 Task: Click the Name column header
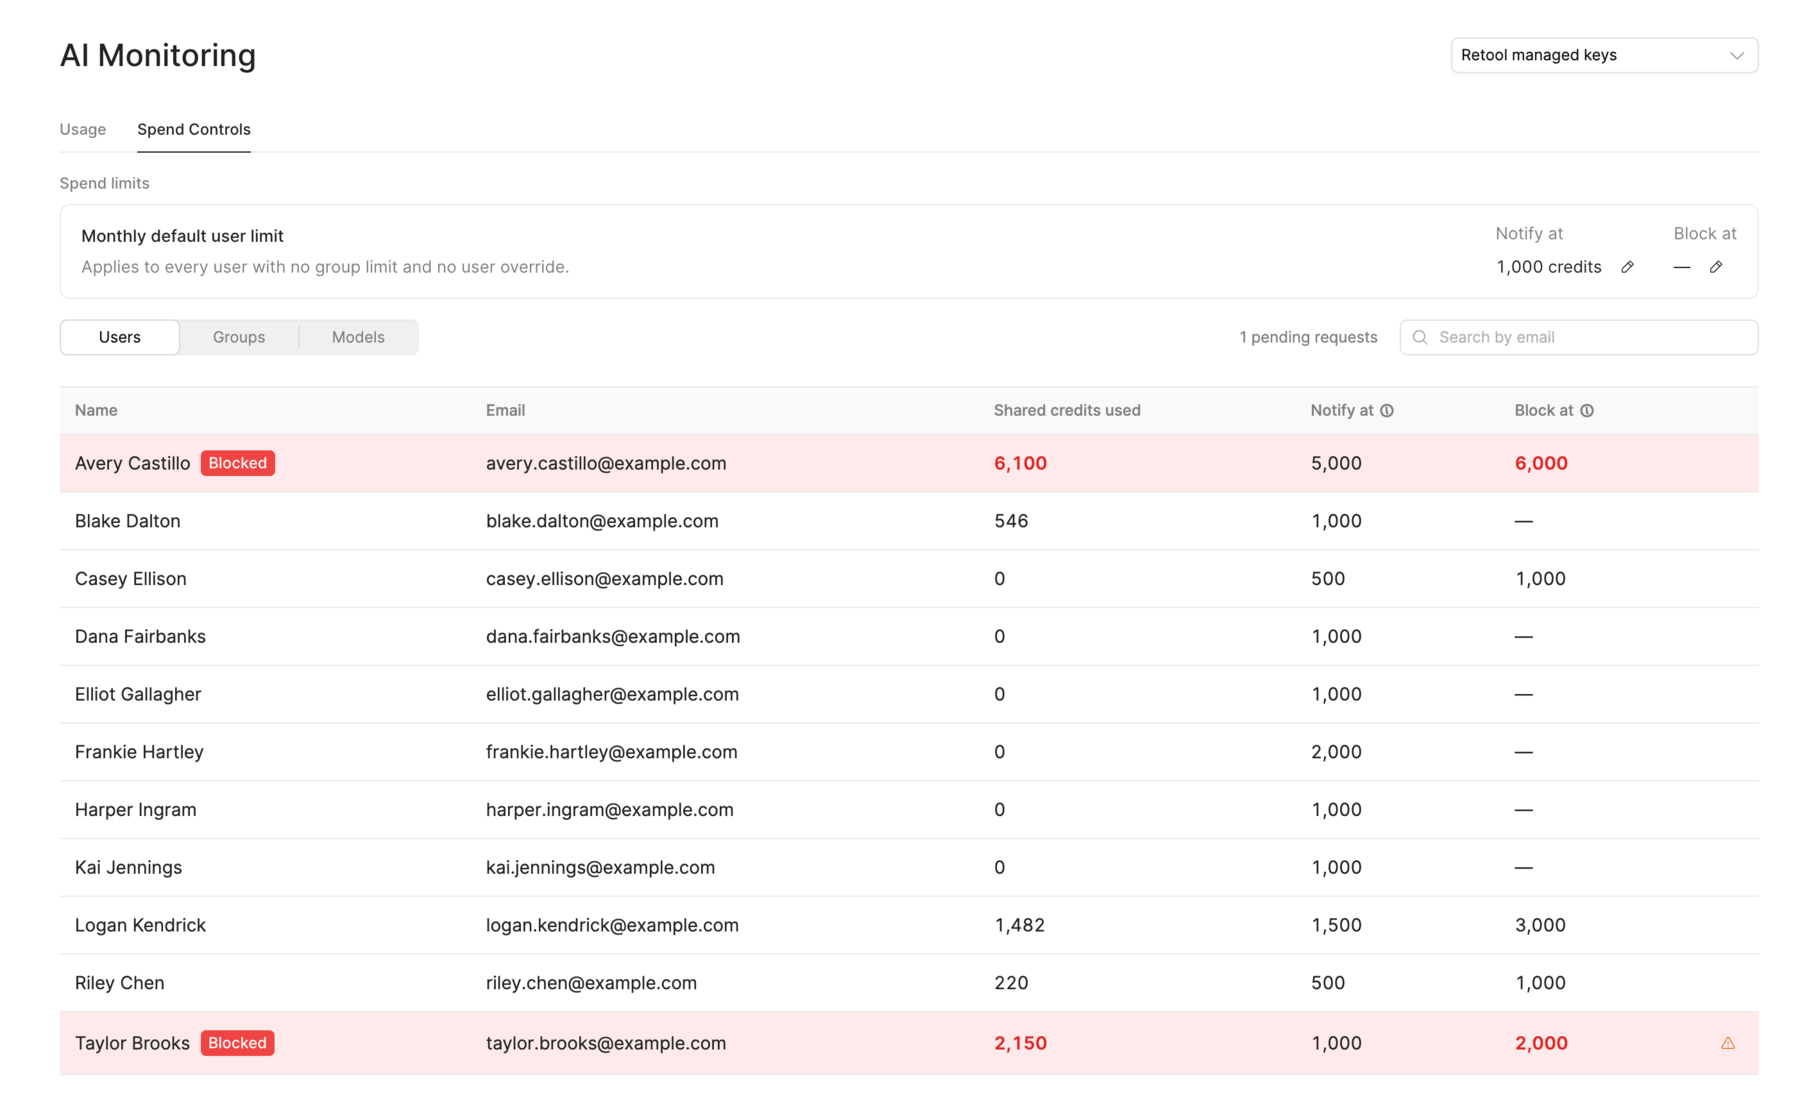(96, 410)
